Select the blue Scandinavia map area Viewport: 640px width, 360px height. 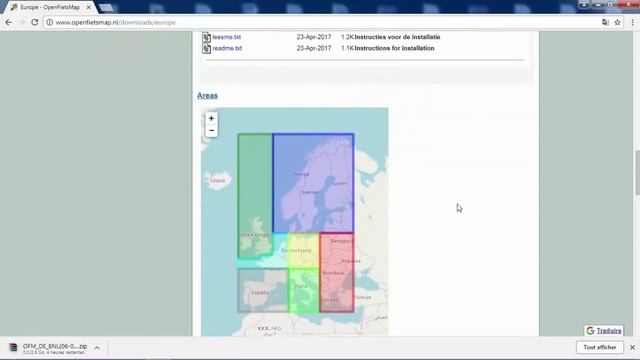pyautogui.click(x=313, y=183)
